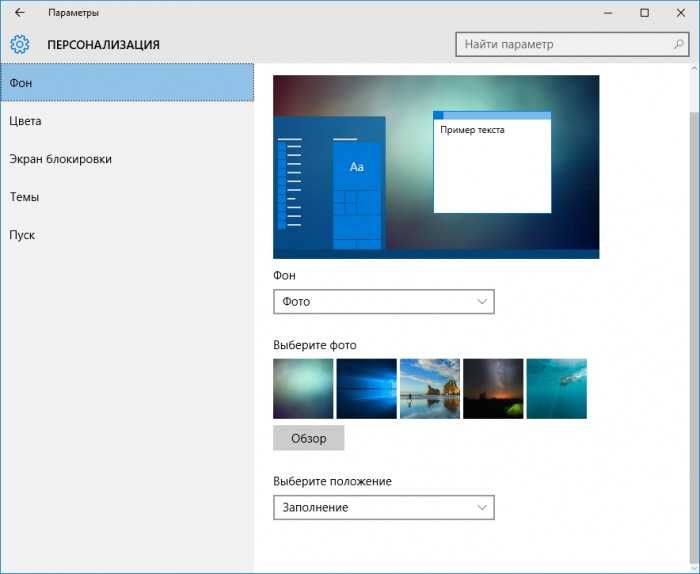Focus the Найти параметр search field
The width and height of the screenshot is (700, 574).
point(572,44)
